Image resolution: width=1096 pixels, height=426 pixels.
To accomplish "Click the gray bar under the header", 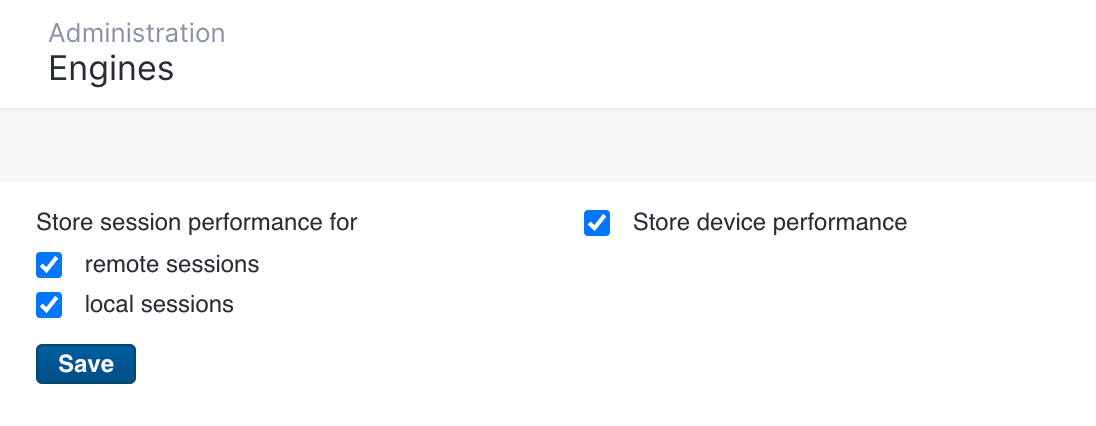I will (x=548, y=146).
